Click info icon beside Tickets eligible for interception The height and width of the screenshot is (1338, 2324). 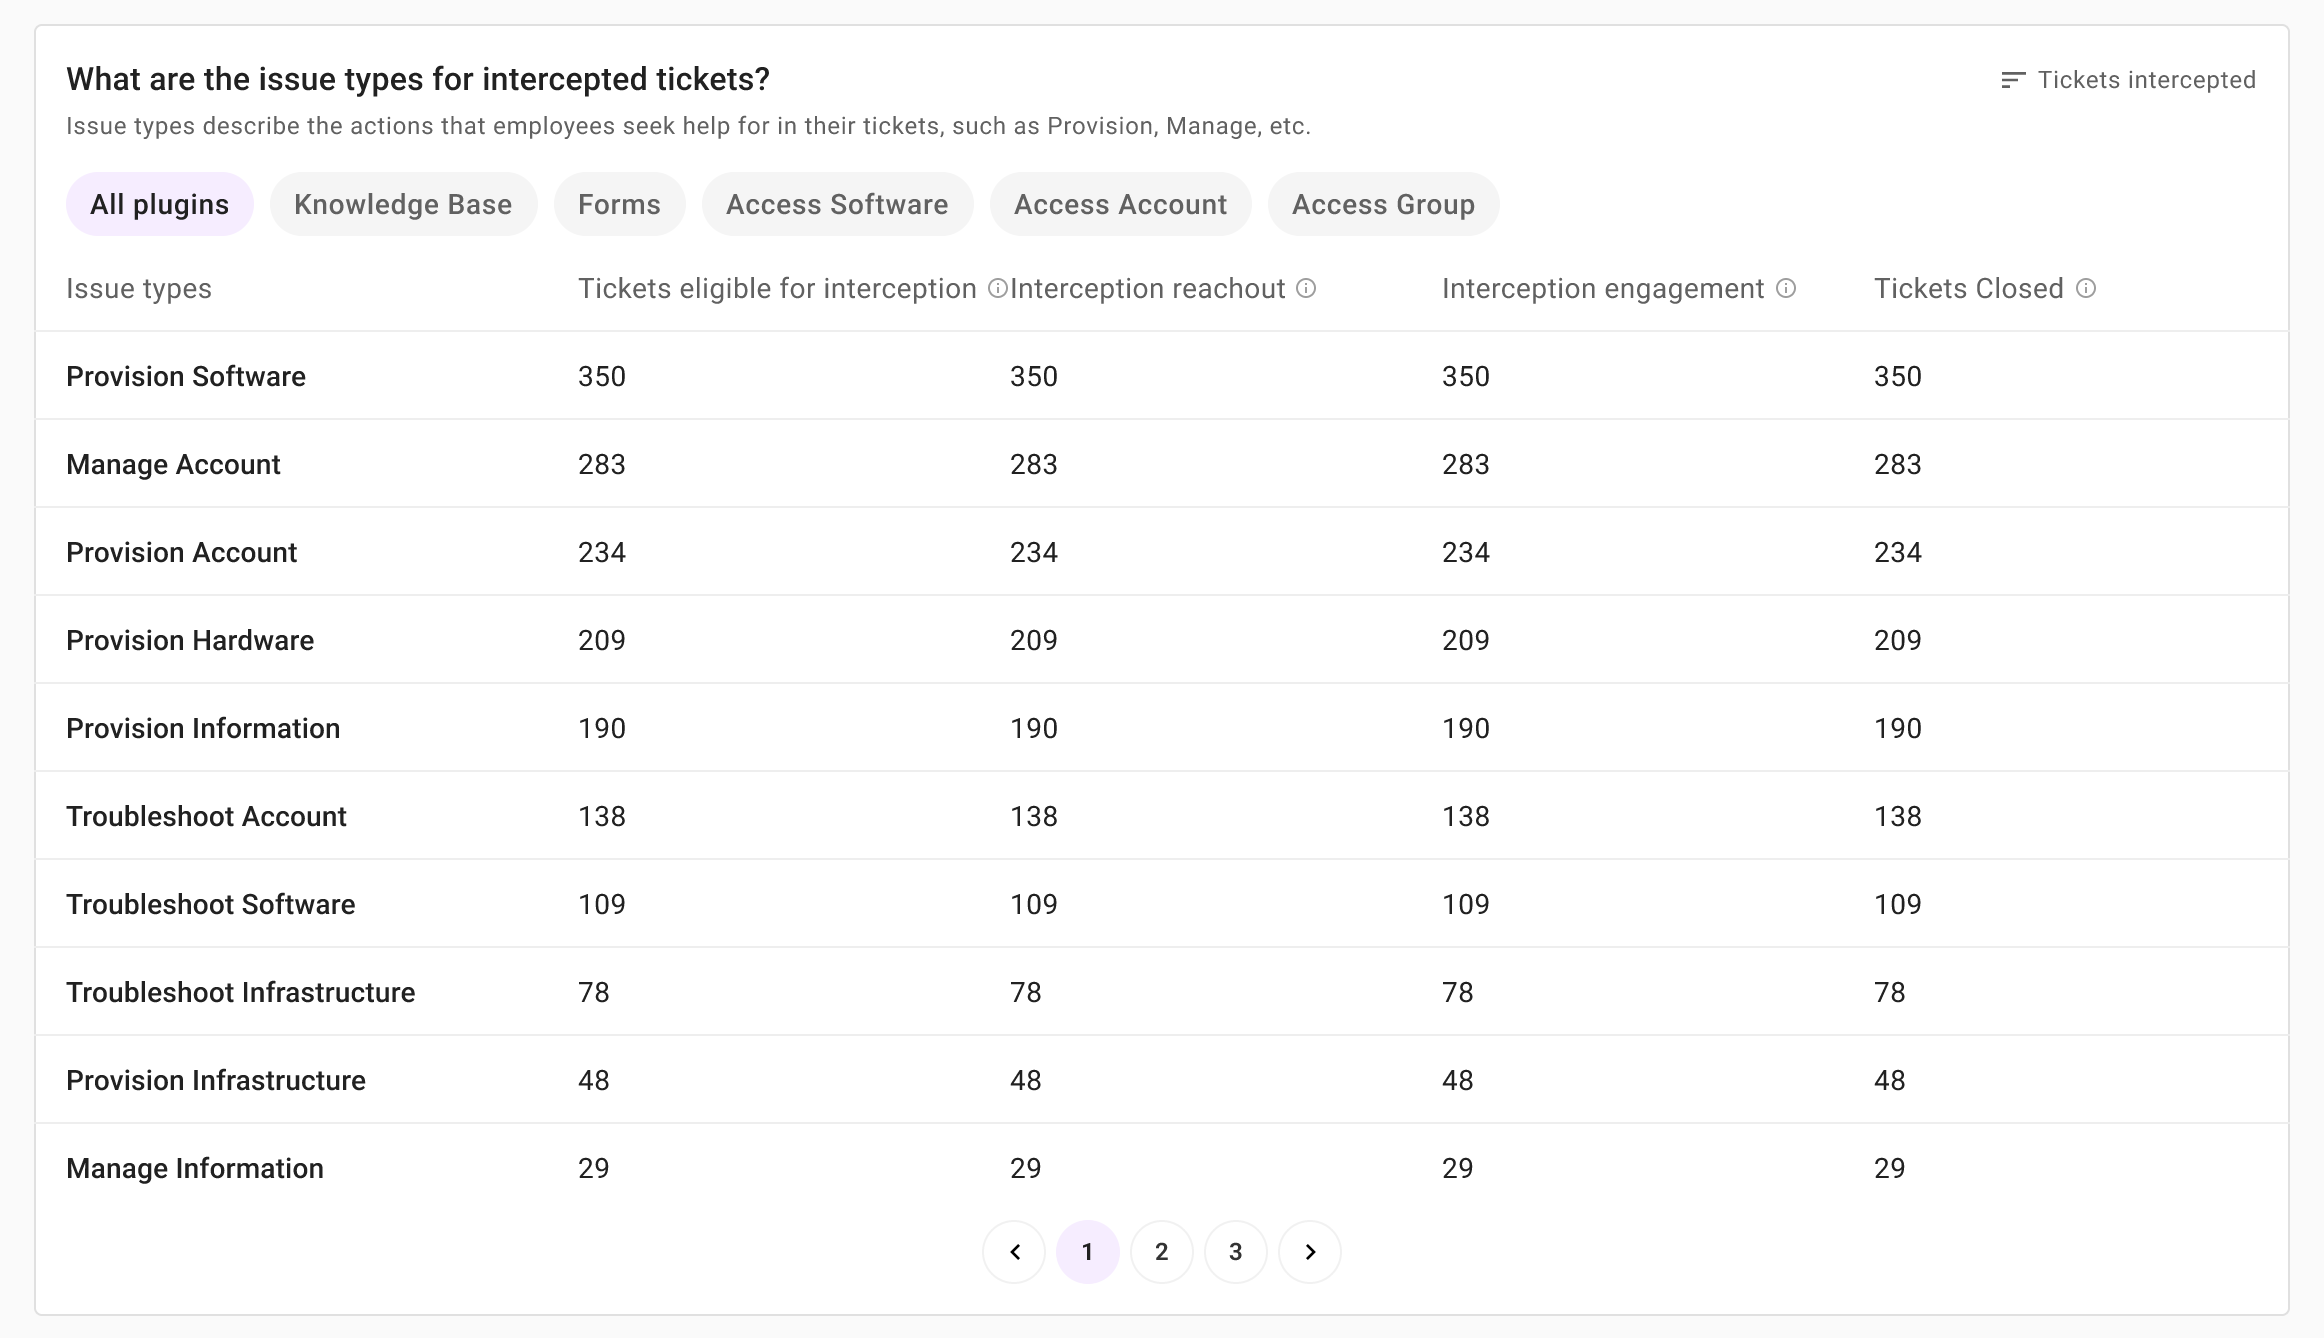click(997, 289)
